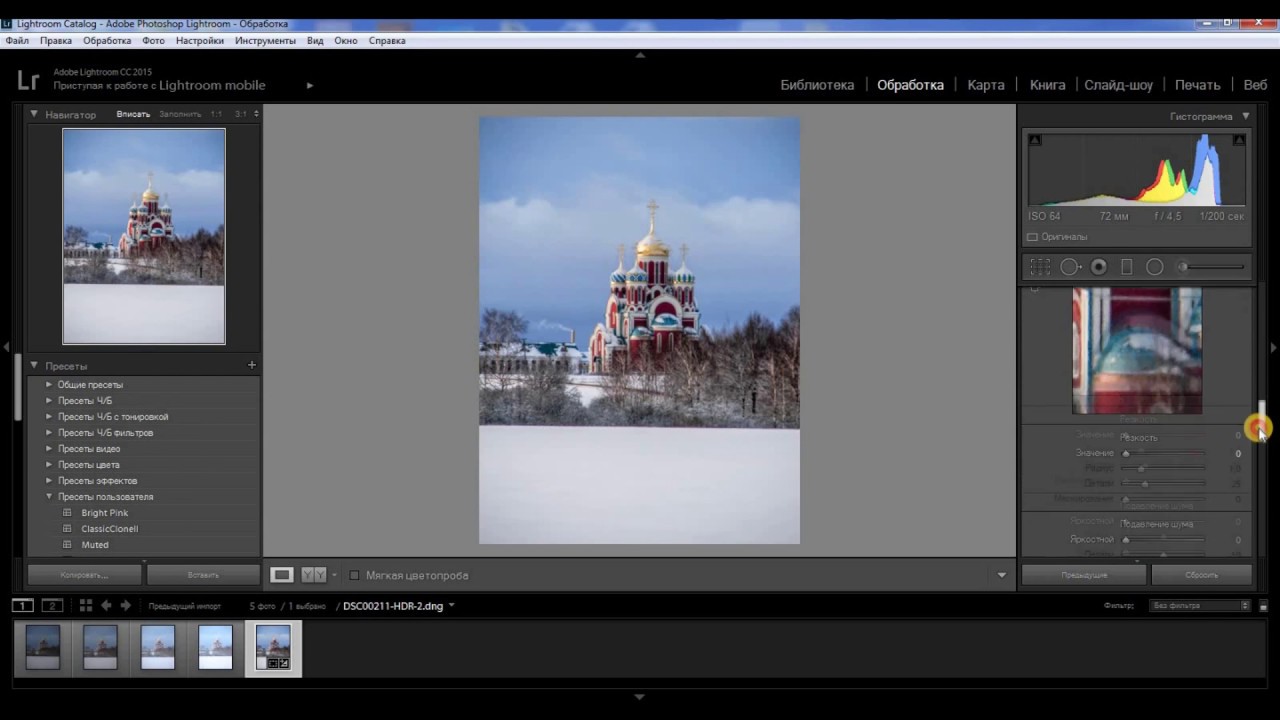Open the Обработка menu
Image resolution: width=1280 pixels, height=720 pixels.
point(107,41)
